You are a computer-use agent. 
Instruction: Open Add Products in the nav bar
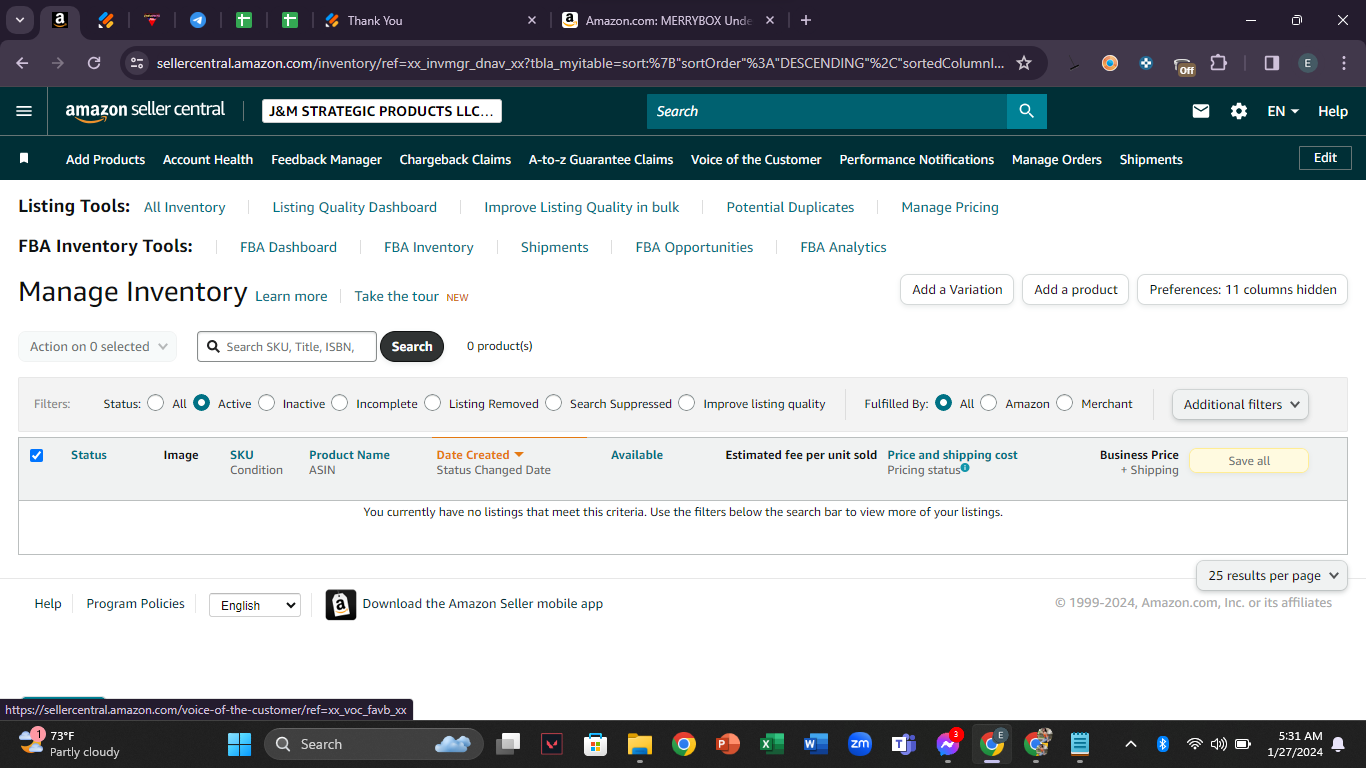click(x=105, y=159)
